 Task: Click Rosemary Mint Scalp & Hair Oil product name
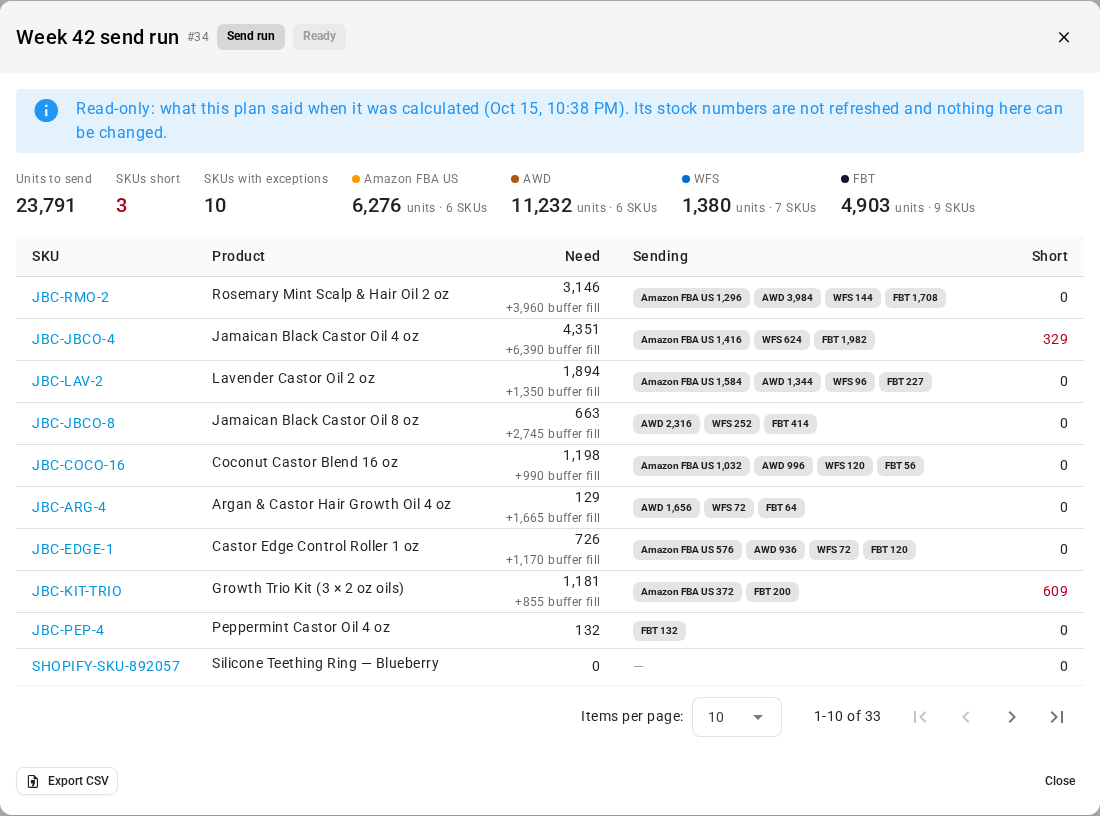330,295
